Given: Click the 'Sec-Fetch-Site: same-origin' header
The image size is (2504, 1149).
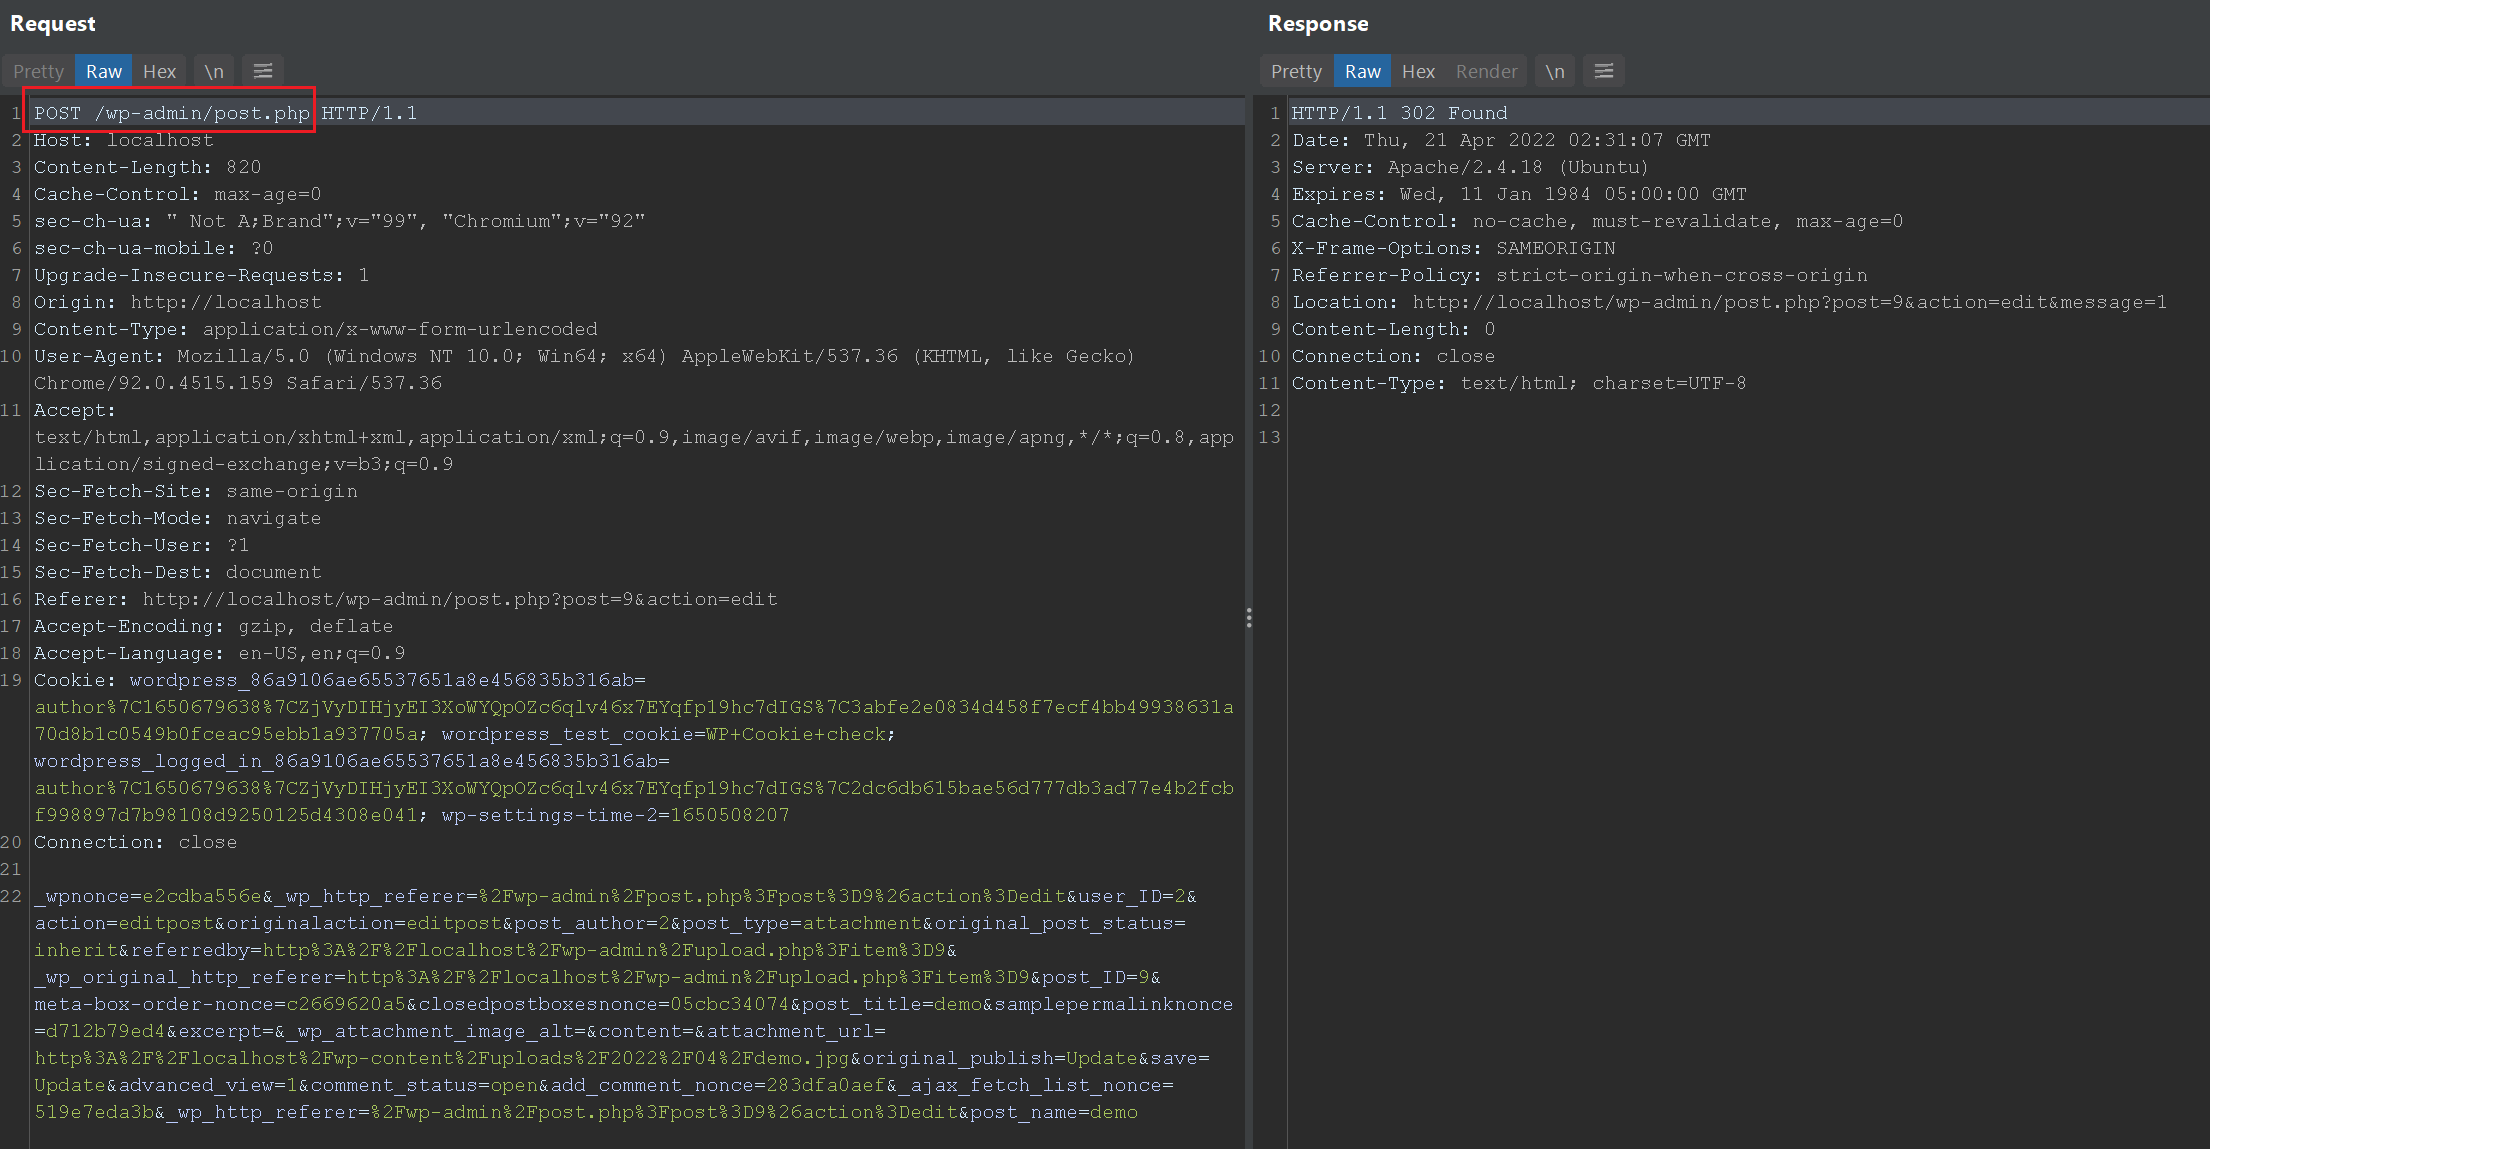Looking at the screenshot, I should [196, 491].
